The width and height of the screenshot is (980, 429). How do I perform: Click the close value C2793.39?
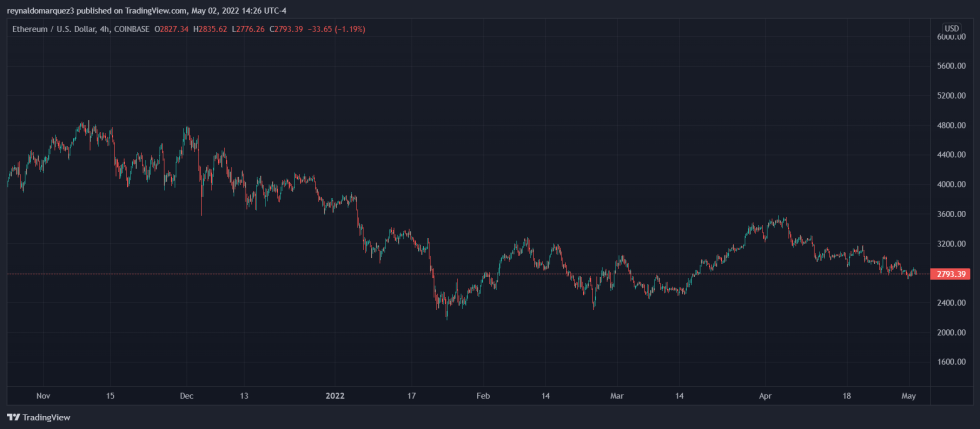pyautogui.click(x=286, y=29)
